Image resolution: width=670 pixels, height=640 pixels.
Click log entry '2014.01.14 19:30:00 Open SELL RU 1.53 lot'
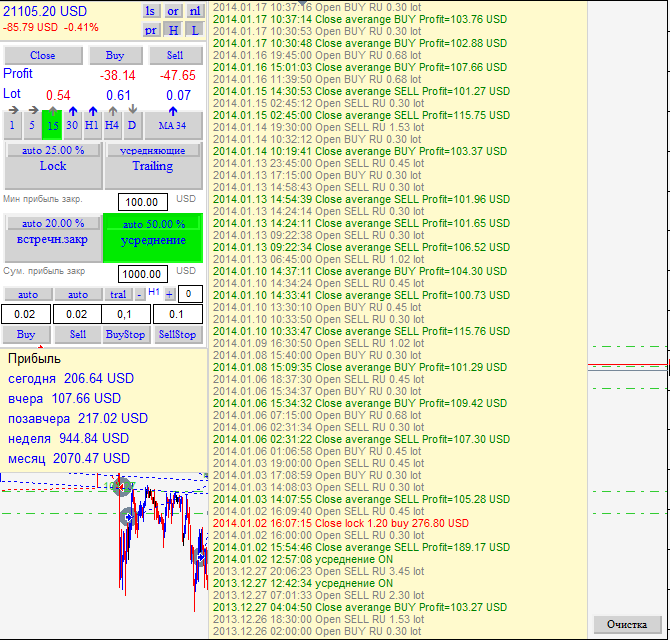point(318,127)
